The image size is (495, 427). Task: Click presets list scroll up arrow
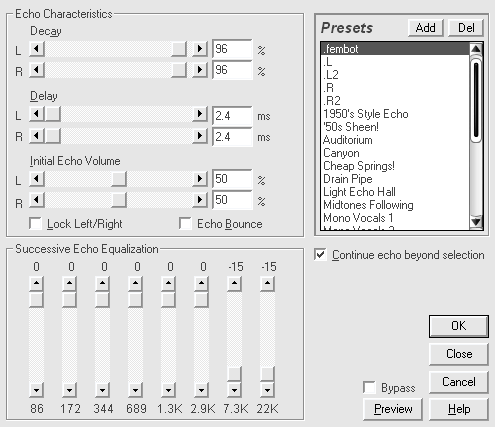tap(476, 49)
